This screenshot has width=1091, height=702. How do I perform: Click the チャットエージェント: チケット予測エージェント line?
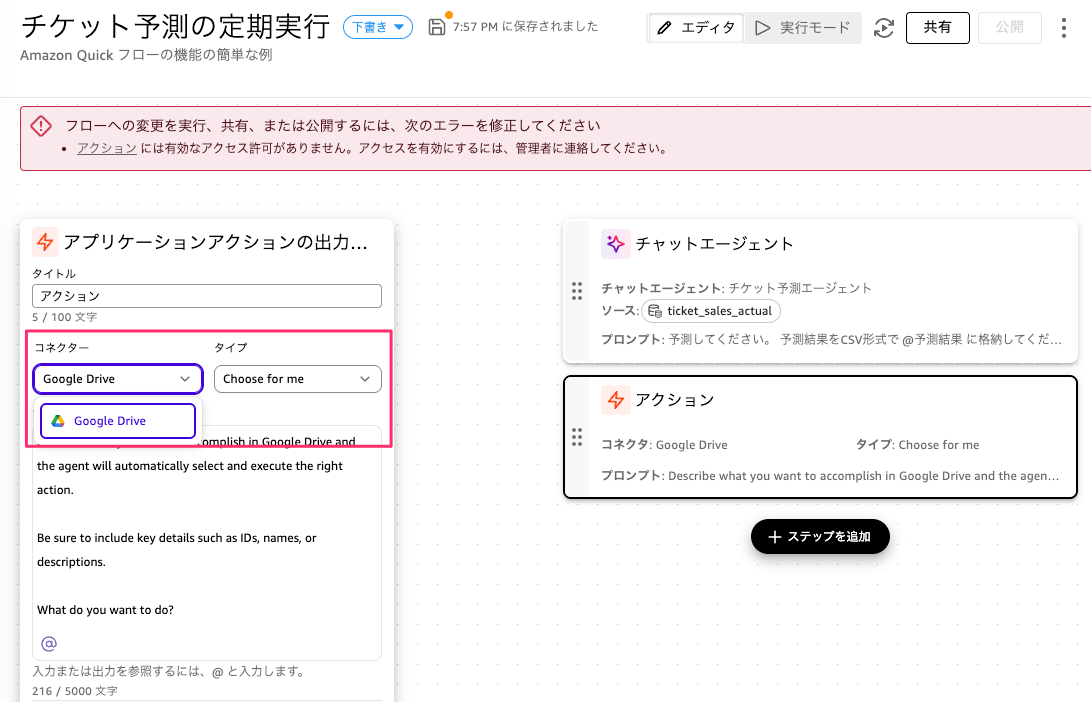[x=736, y=288]
